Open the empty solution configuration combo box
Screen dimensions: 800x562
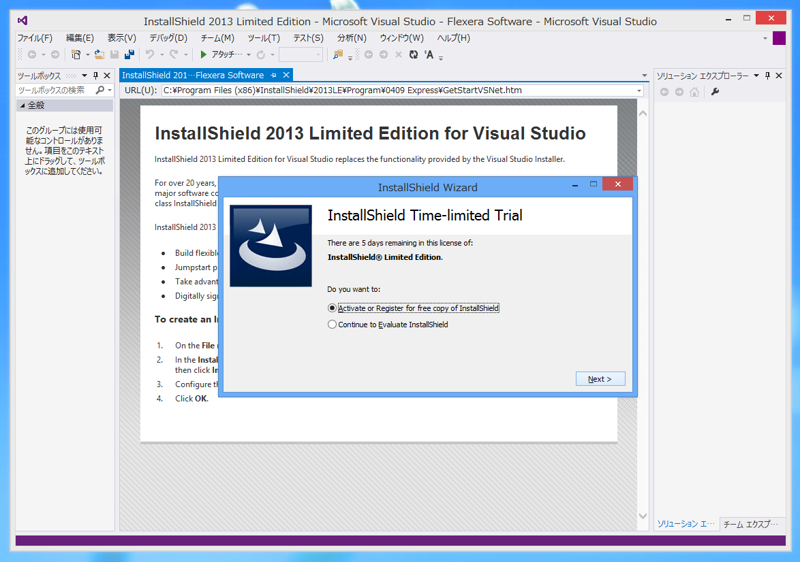[301, 55]
